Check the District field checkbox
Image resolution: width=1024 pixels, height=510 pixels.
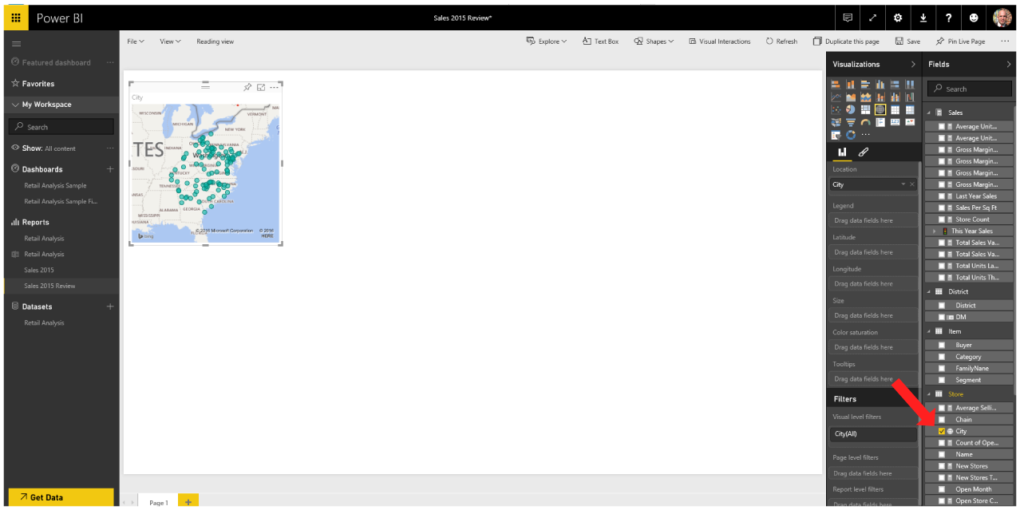941,305
